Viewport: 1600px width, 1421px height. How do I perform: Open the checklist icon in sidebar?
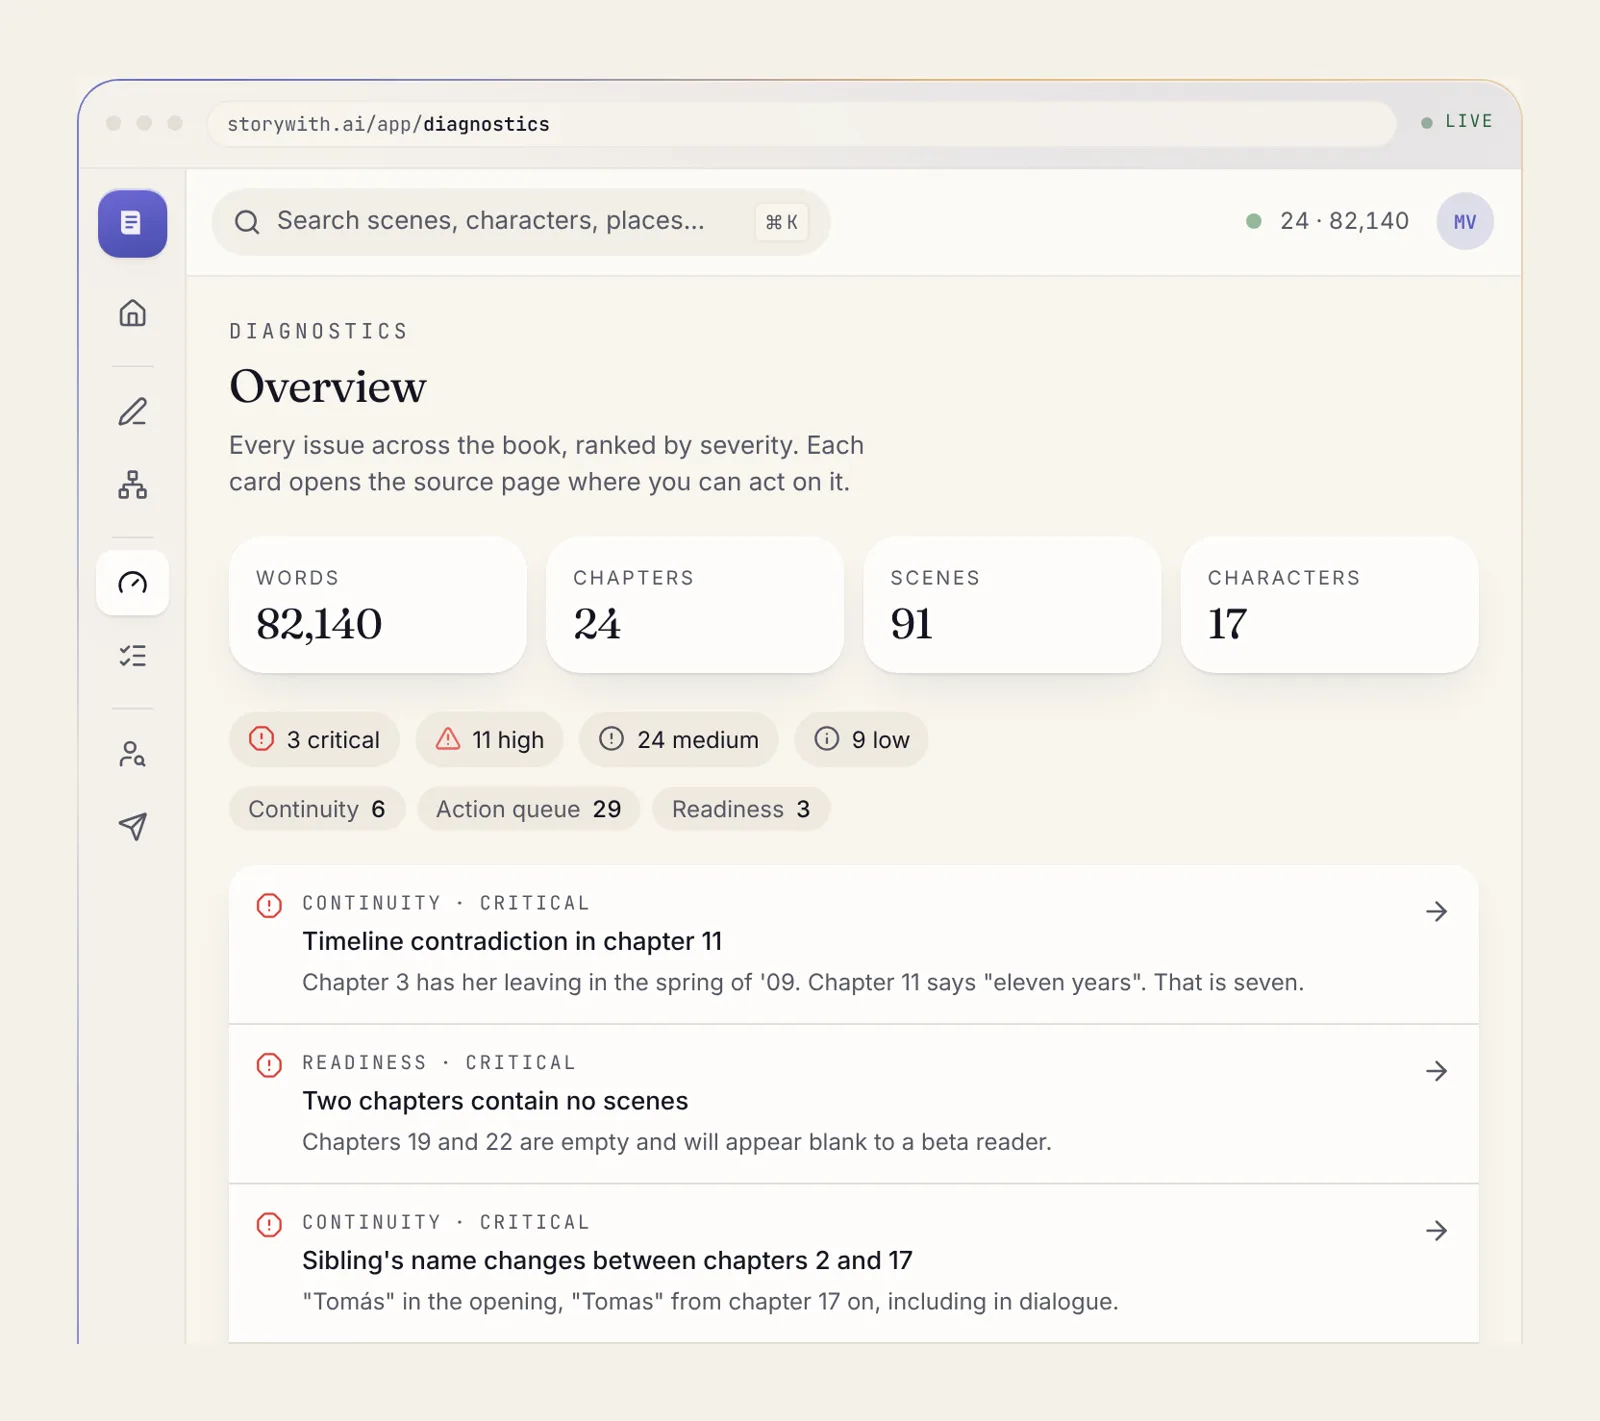(x=132, y=656)
